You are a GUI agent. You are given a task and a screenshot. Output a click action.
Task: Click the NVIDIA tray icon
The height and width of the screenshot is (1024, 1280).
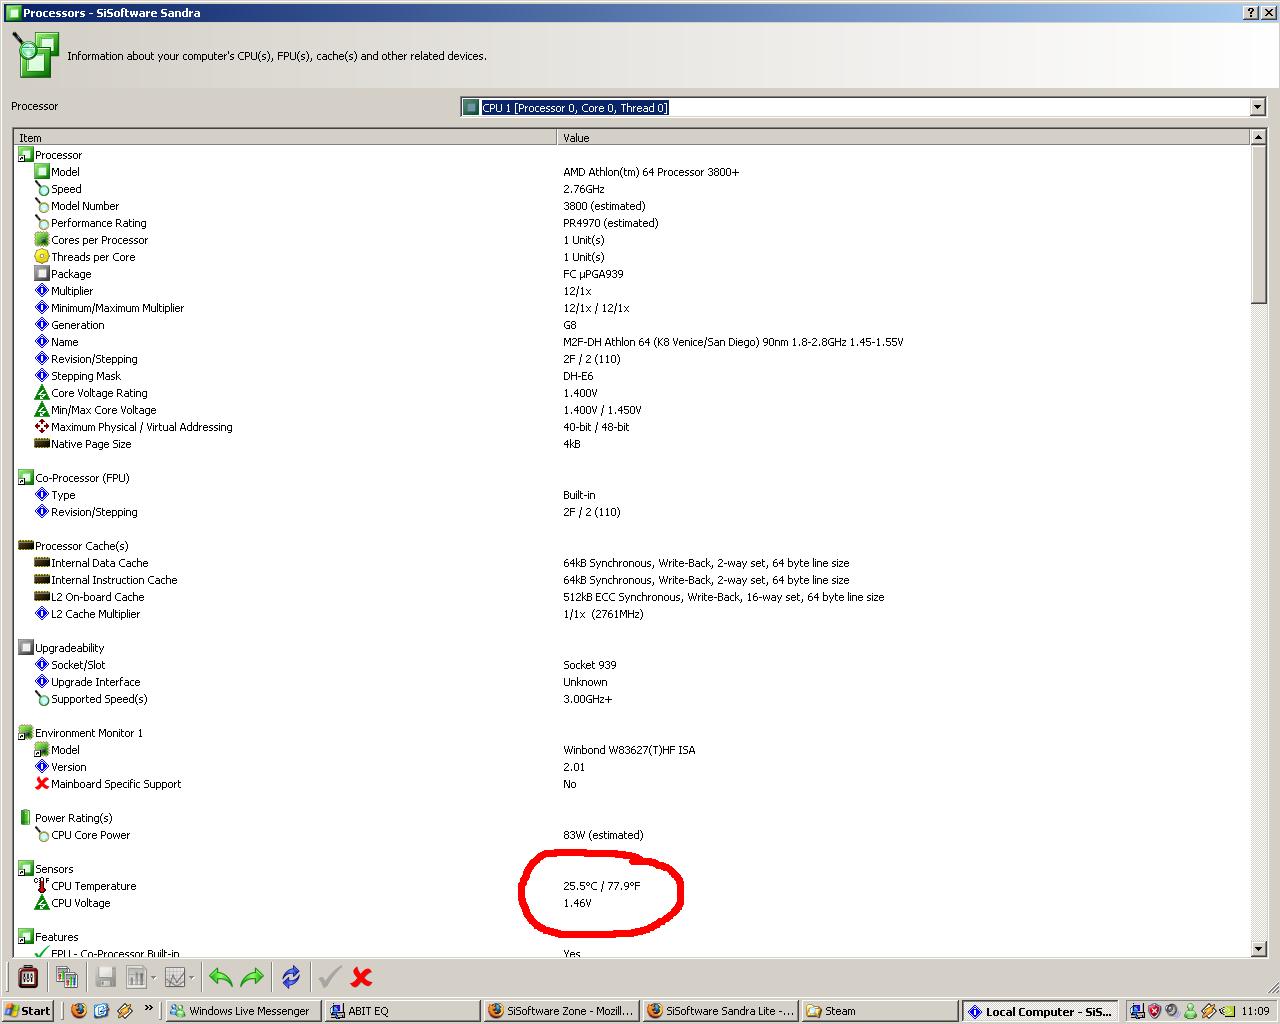[1226, 1011]
